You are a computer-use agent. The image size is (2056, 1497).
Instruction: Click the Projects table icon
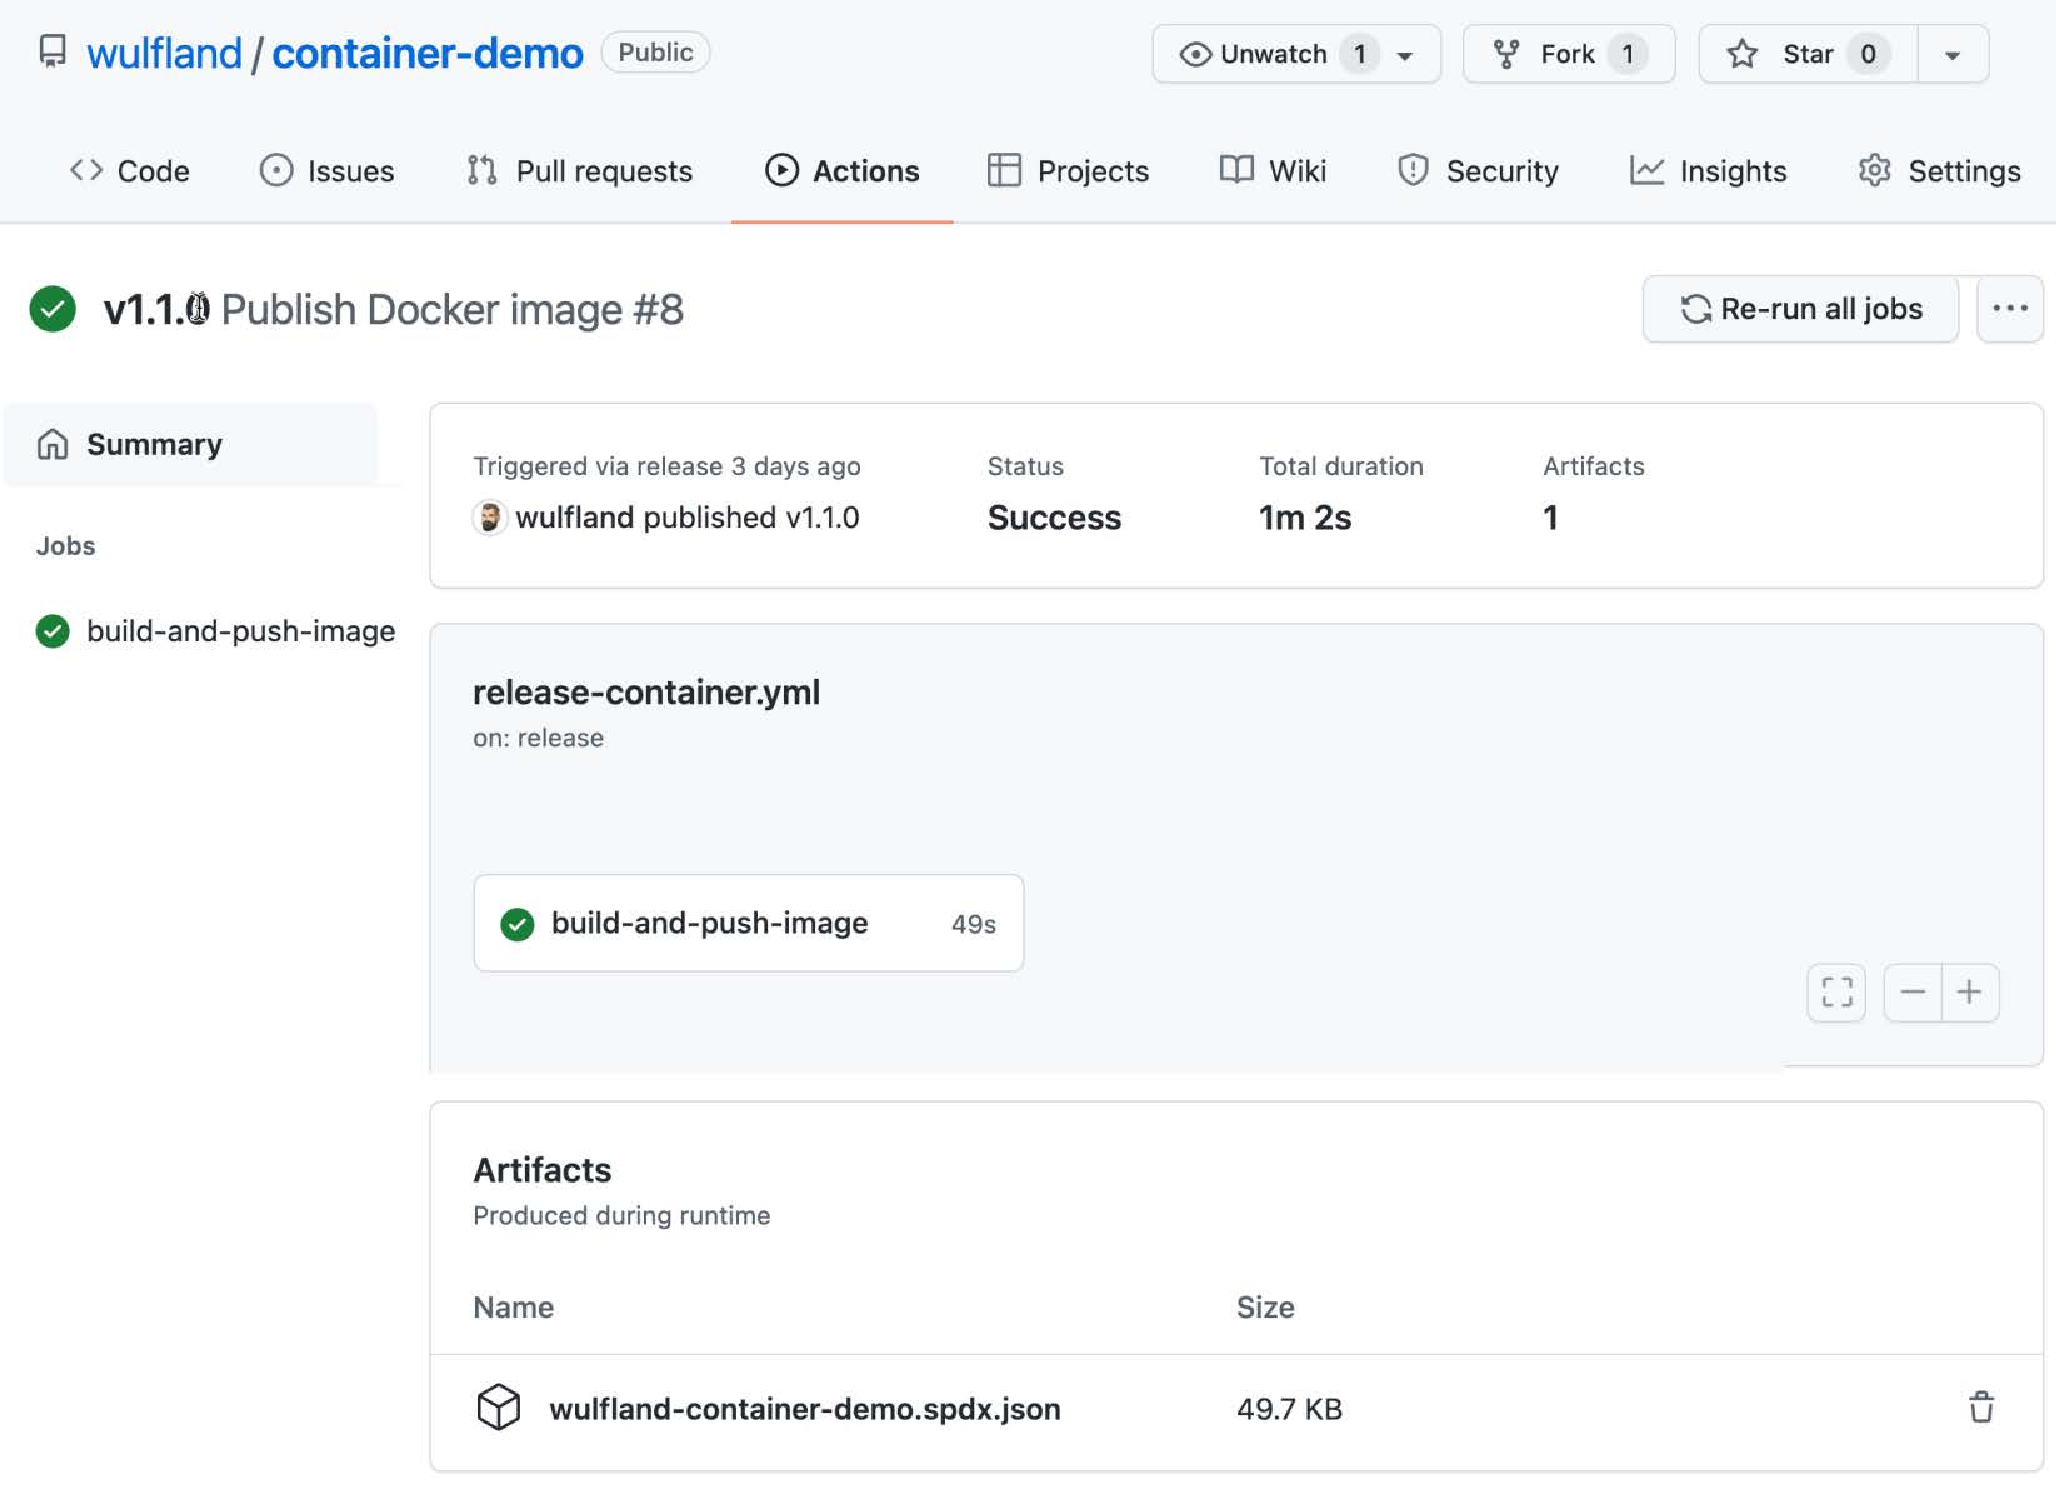tap(1004, 170)
